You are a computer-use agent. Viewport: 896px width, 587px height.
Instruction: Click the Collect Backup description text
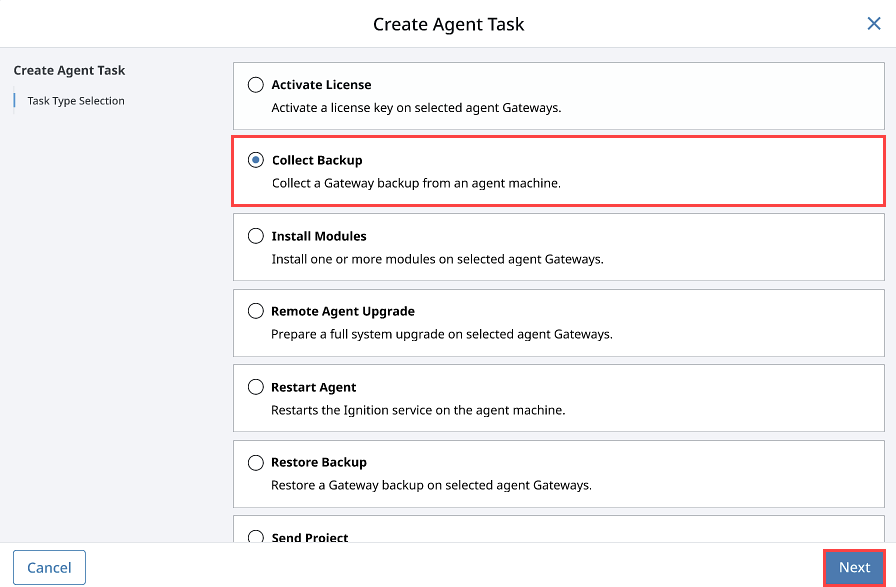[x=416, y=183]
